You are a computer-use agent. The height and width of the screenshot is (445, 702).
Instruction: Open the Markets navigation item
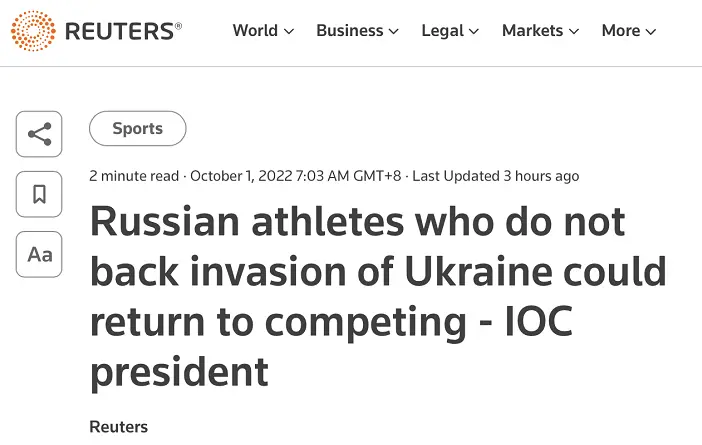pos(532,30)
